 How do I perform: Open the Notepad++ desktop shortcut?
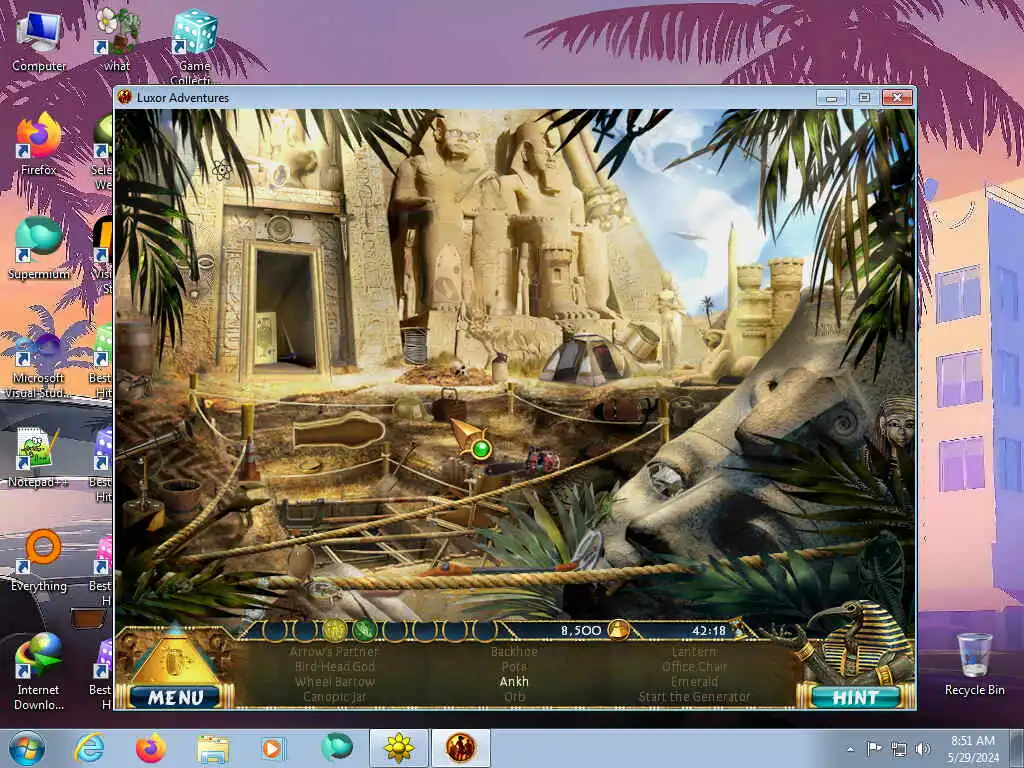[39, 457]
